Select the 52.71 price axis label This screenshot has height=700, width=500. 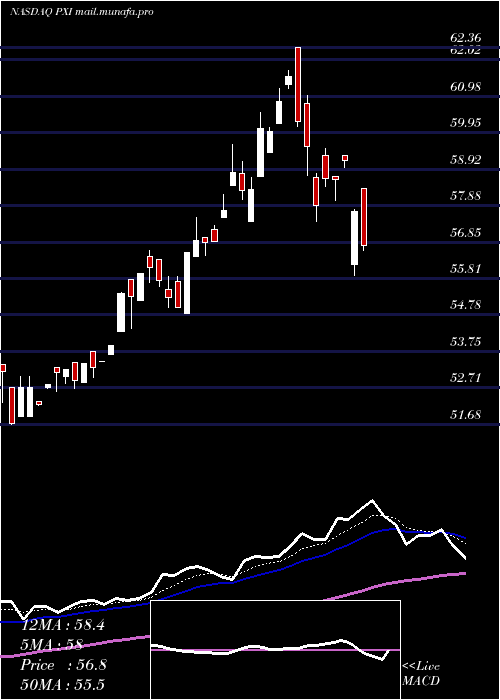465,378
